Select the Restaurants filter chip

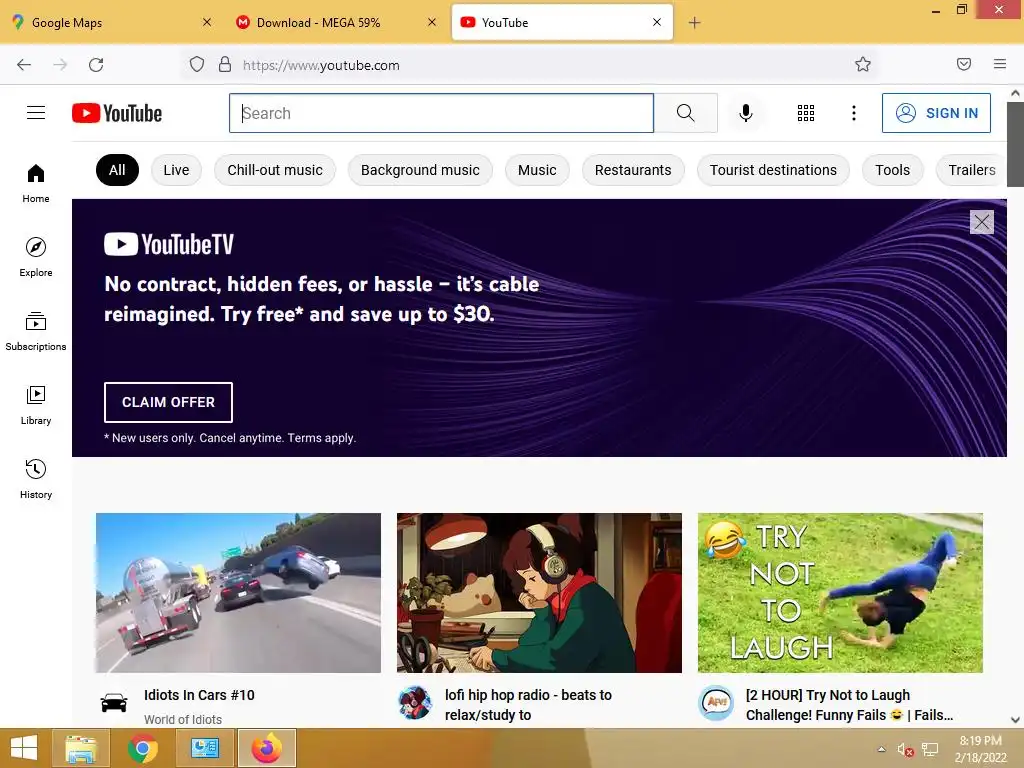[x=633, y=170]
